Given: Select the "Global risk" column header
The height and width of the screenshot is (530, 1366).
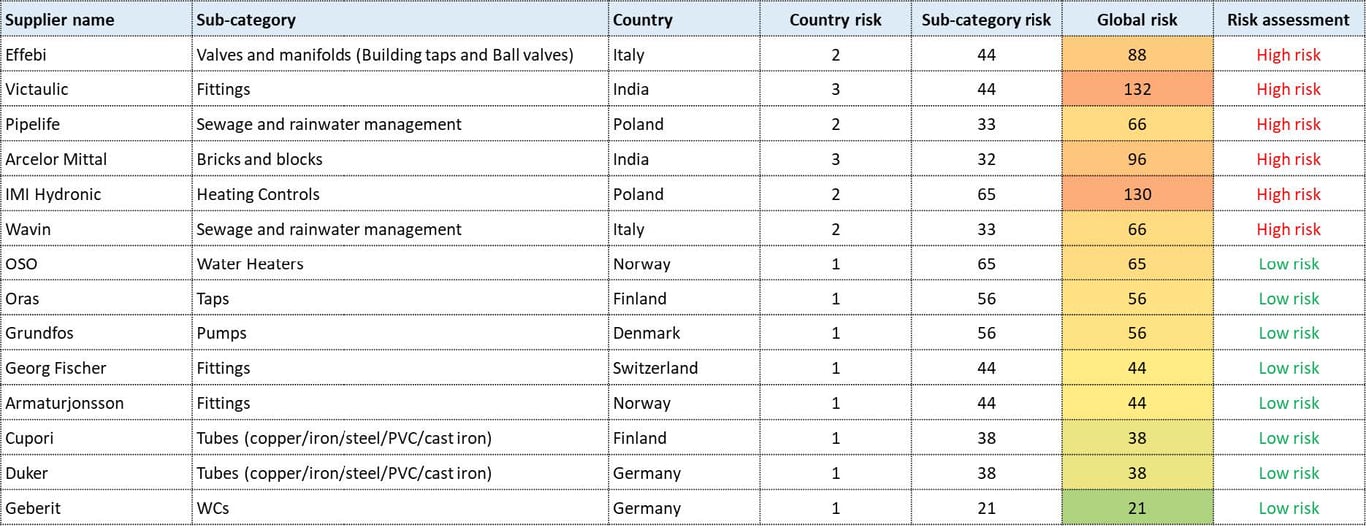Looking at the screenshot, I should click(x=1137, y=20).
